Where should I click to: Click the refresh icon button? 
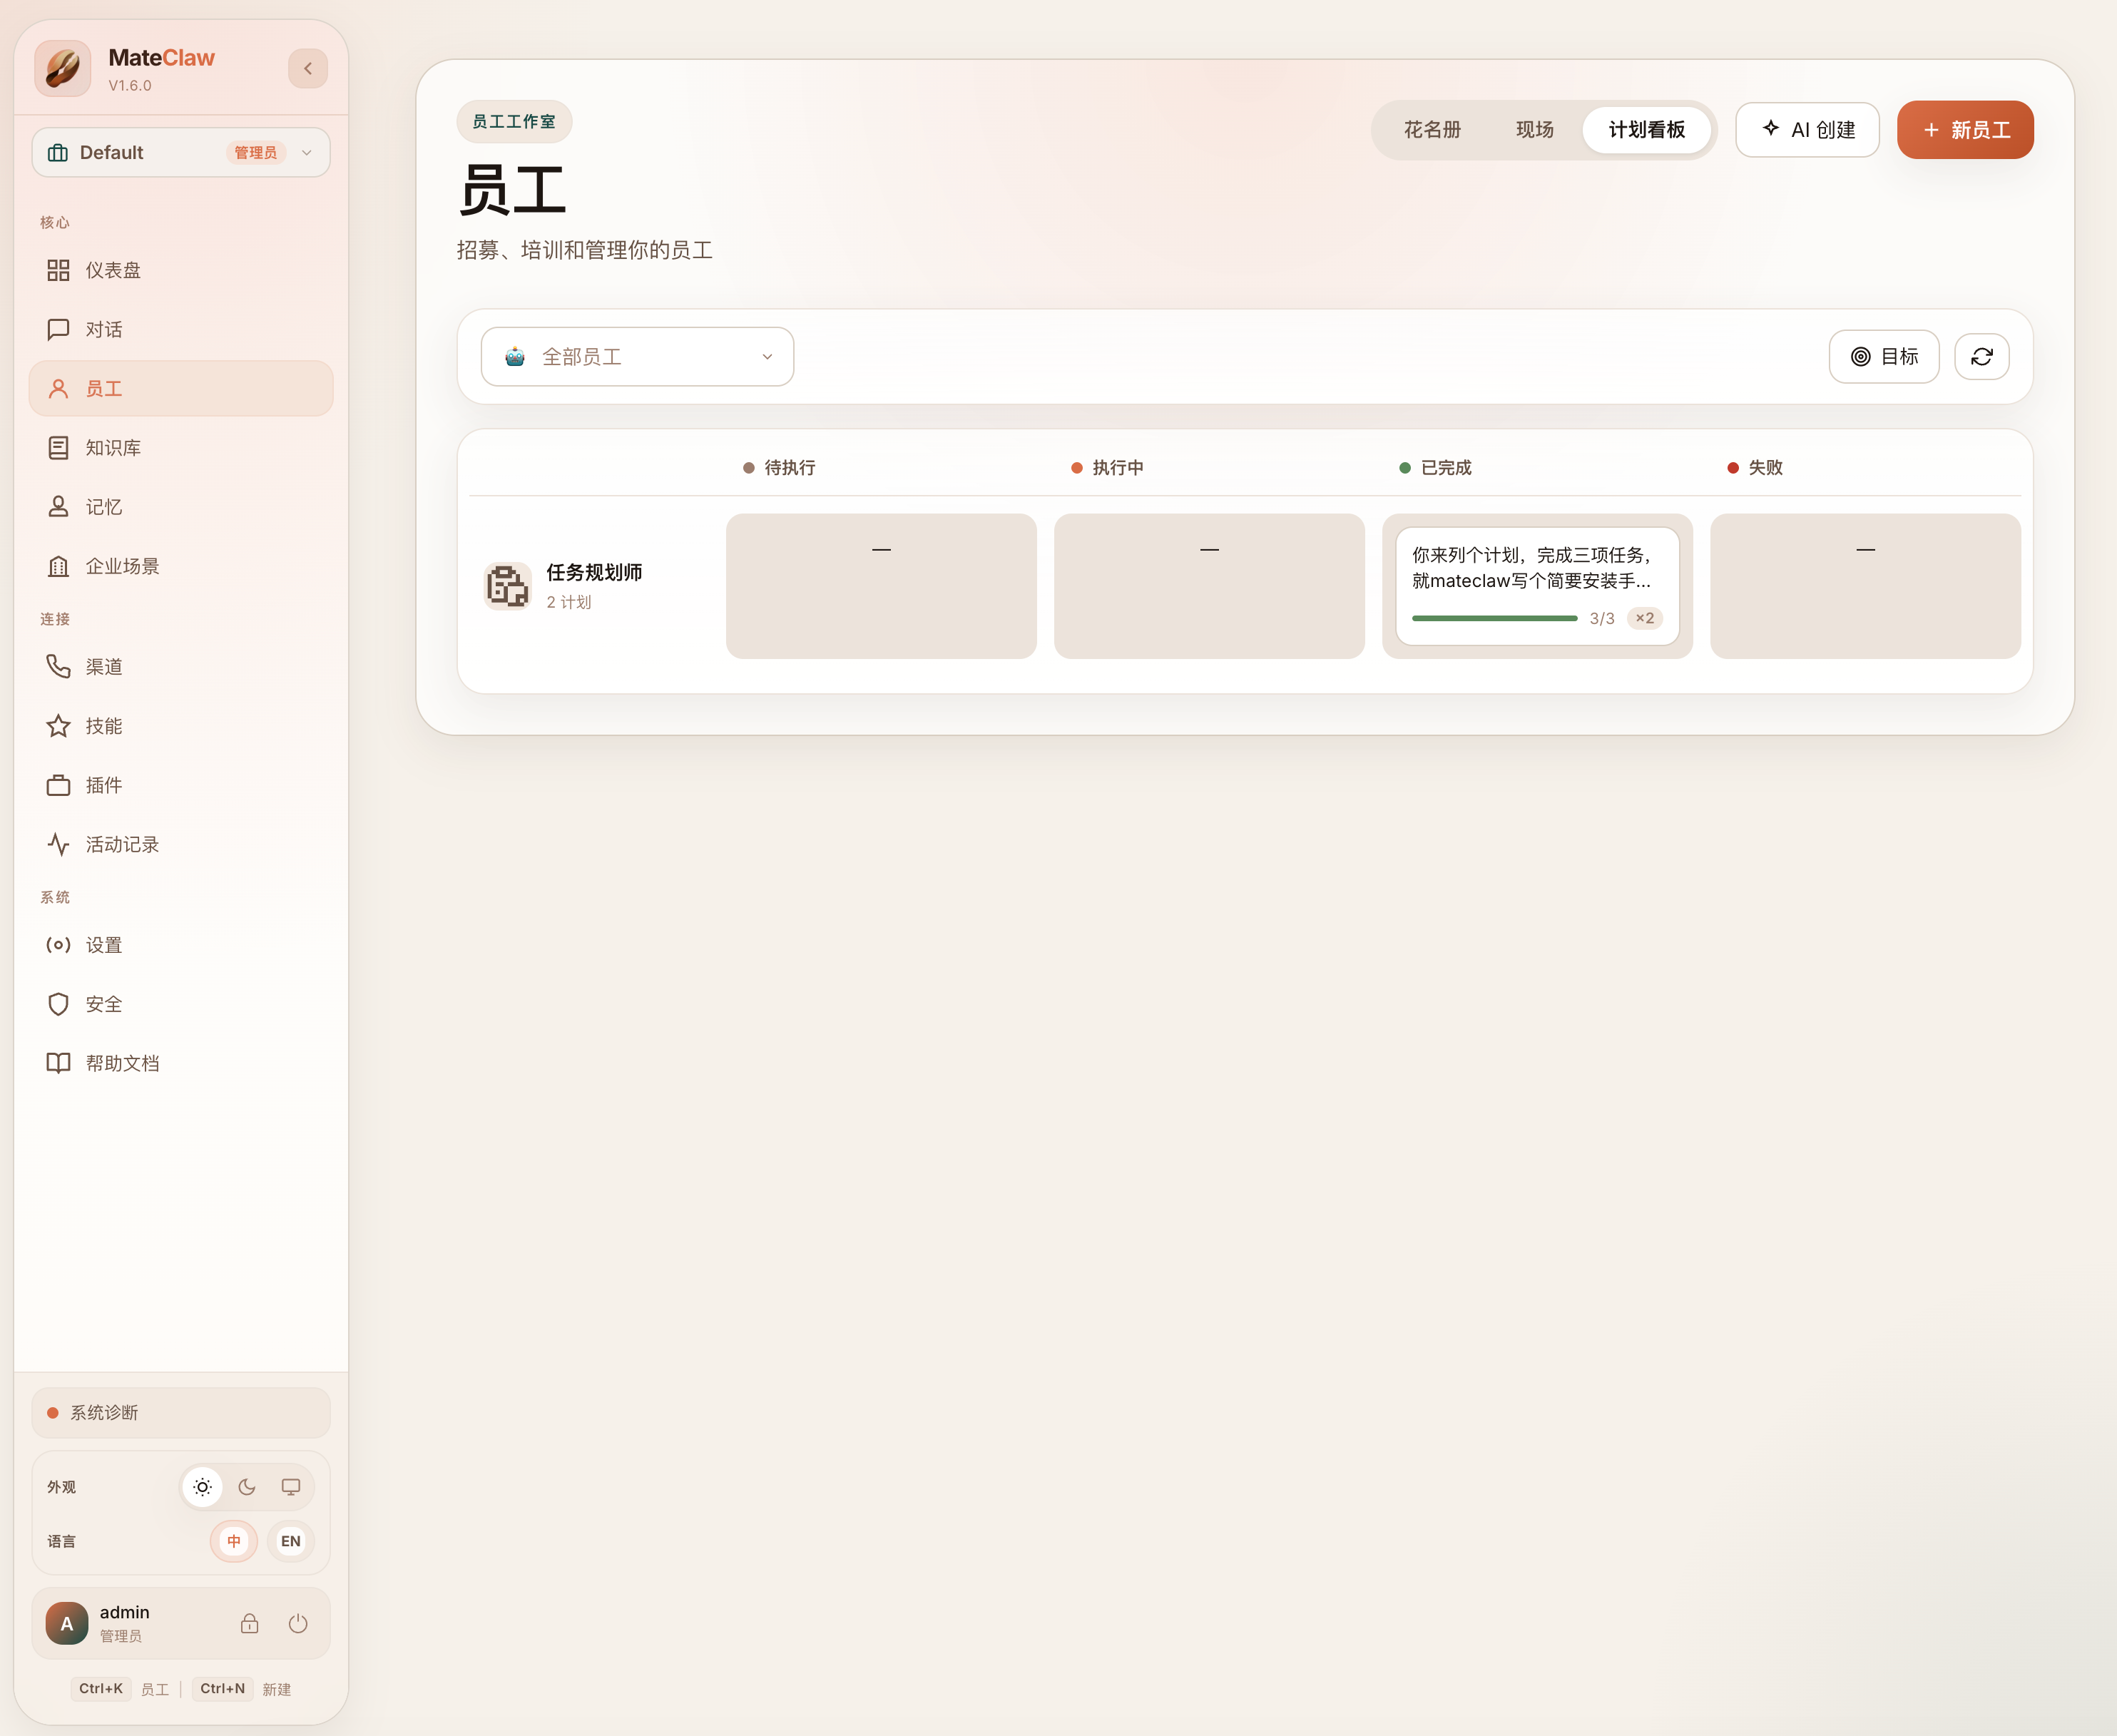click(x=1981, y=357)
